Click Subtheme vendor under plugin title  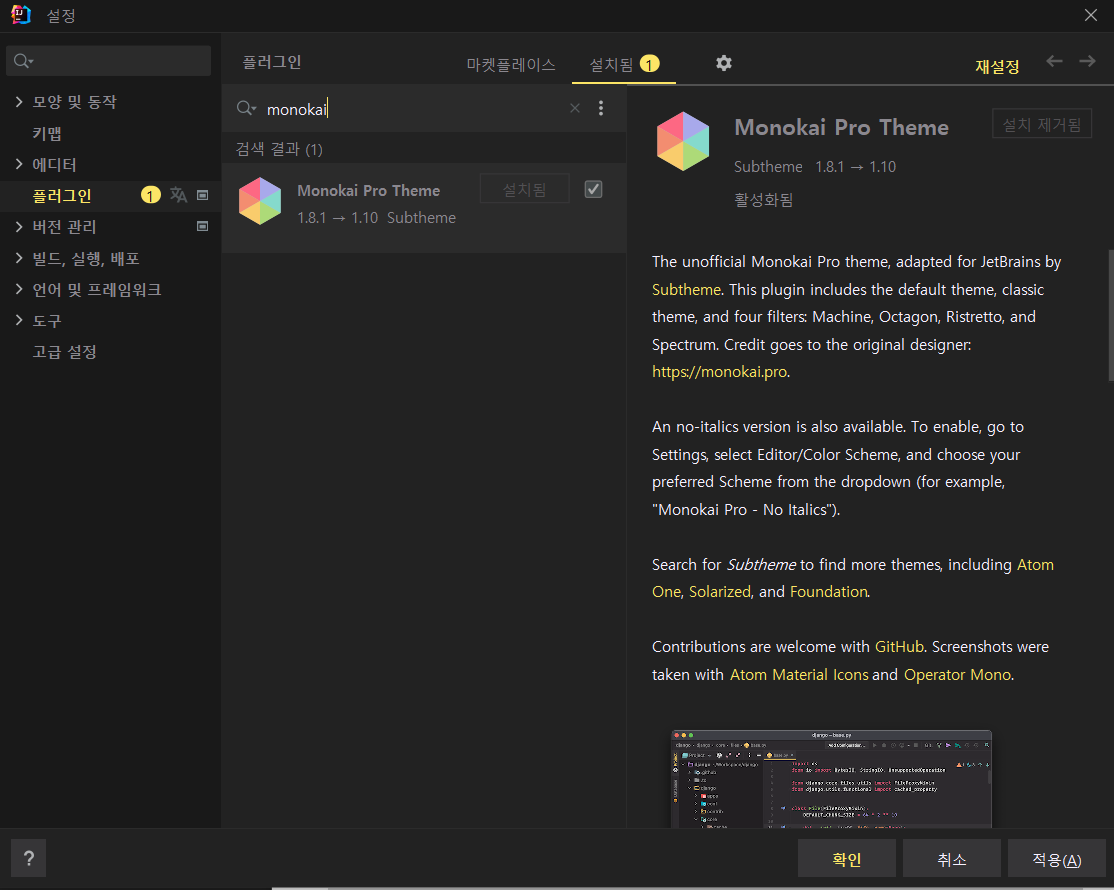tap(768, 167)
